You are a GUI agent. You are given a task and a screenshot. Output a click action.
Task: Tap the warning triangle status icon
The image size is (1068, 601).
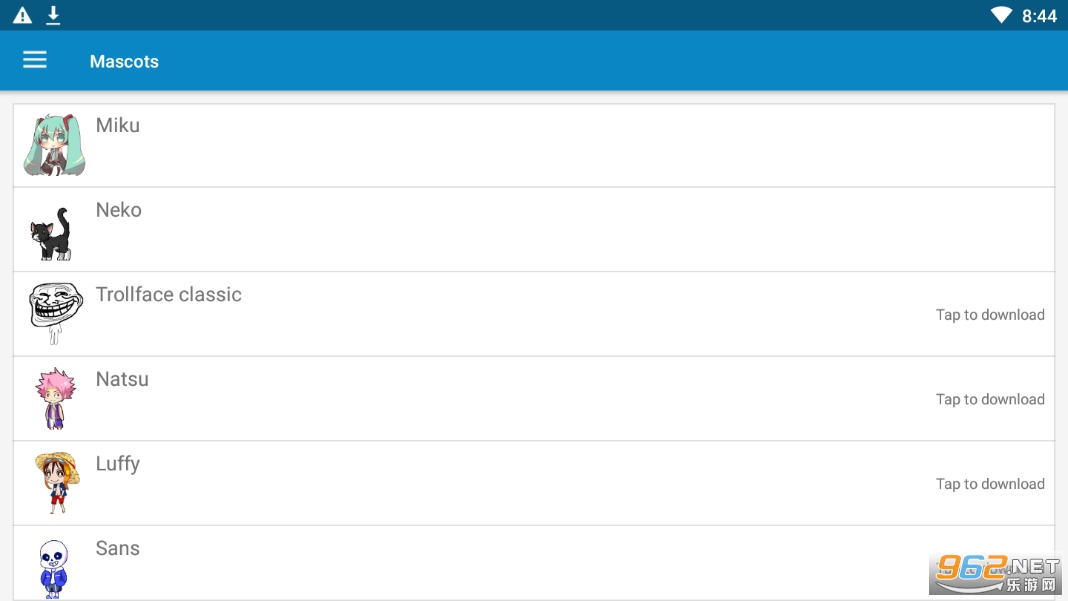point(22,15)
